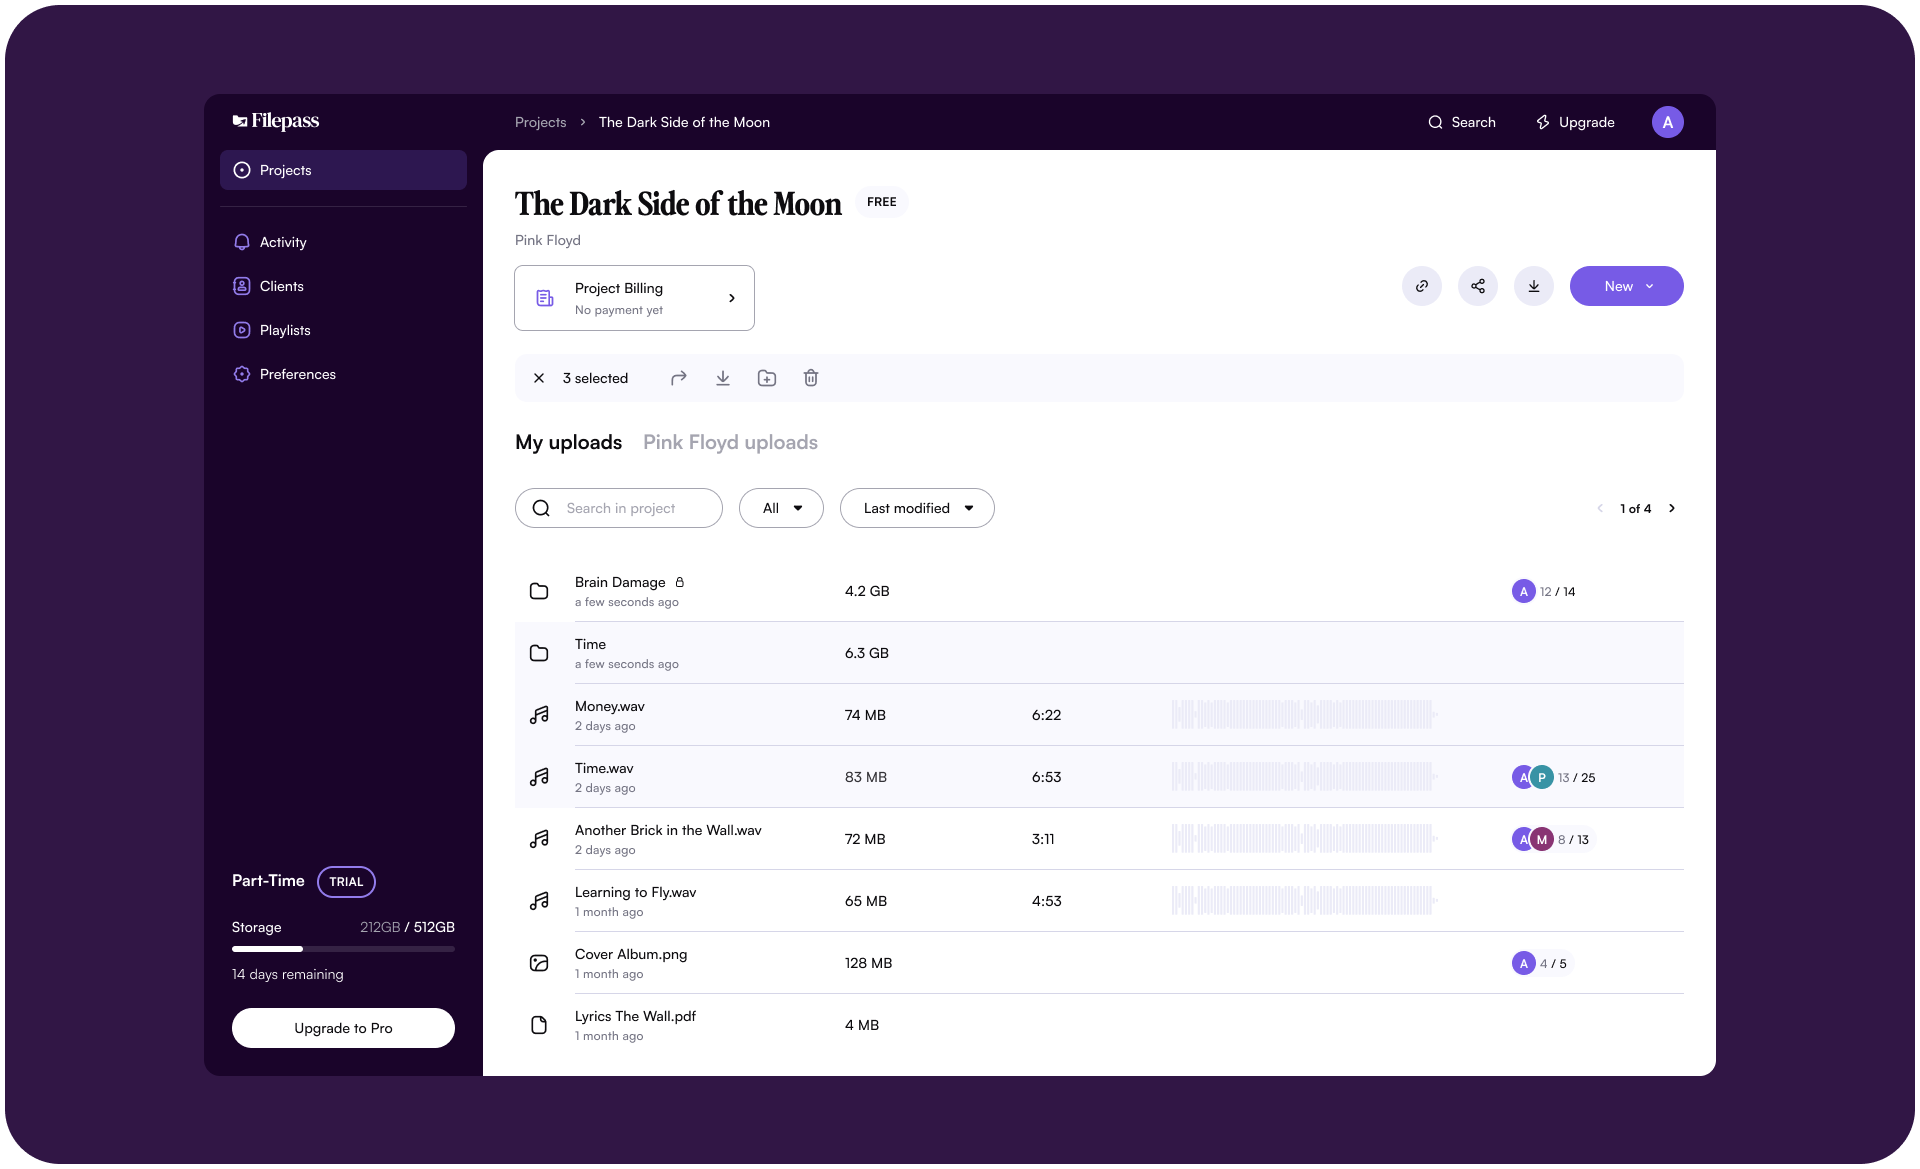Screen dimensions: 1920x1169
Task: Click the share project icon button
Action: tap(1477, 286)
